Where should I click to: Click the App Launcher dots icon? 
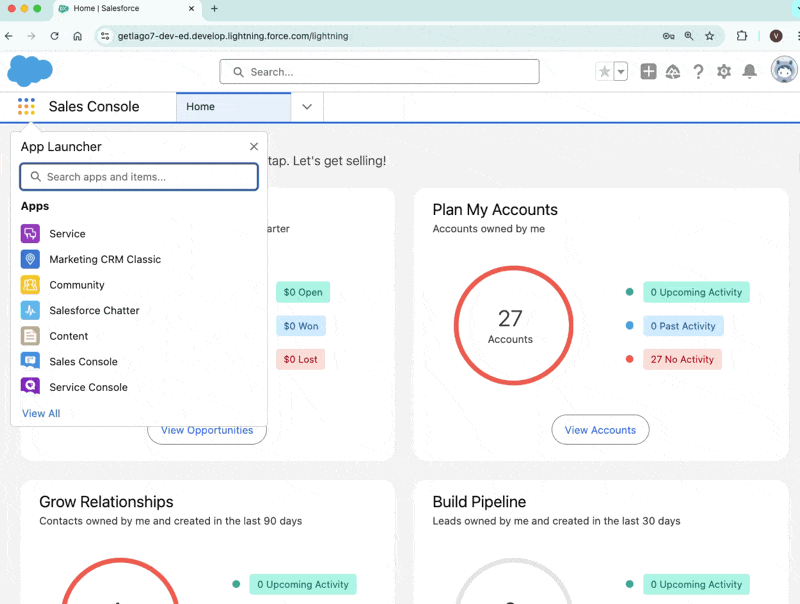[26, 107]
